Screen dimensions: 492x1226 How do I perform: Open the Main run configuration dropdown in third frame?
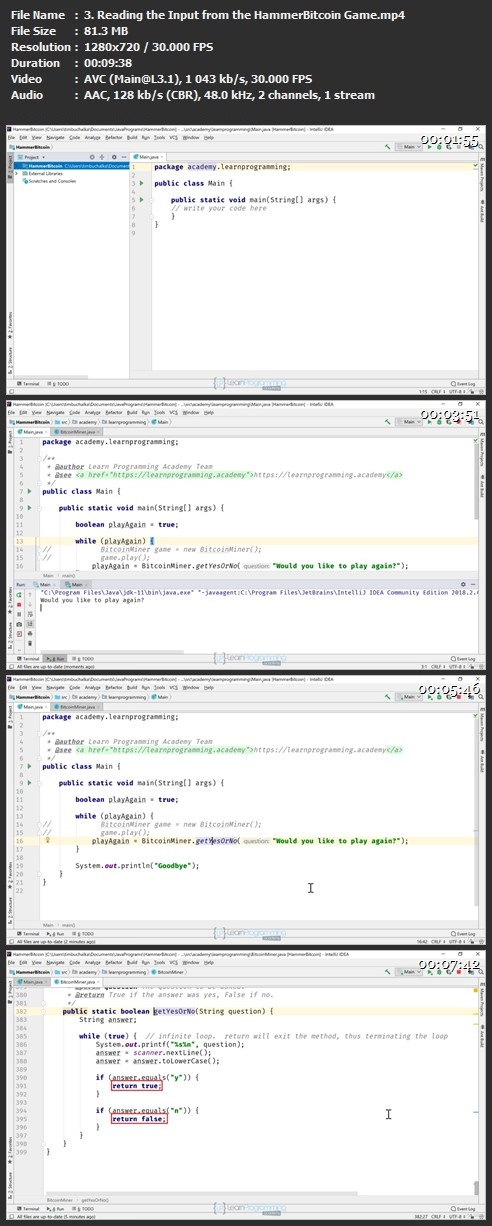(410, 696)
